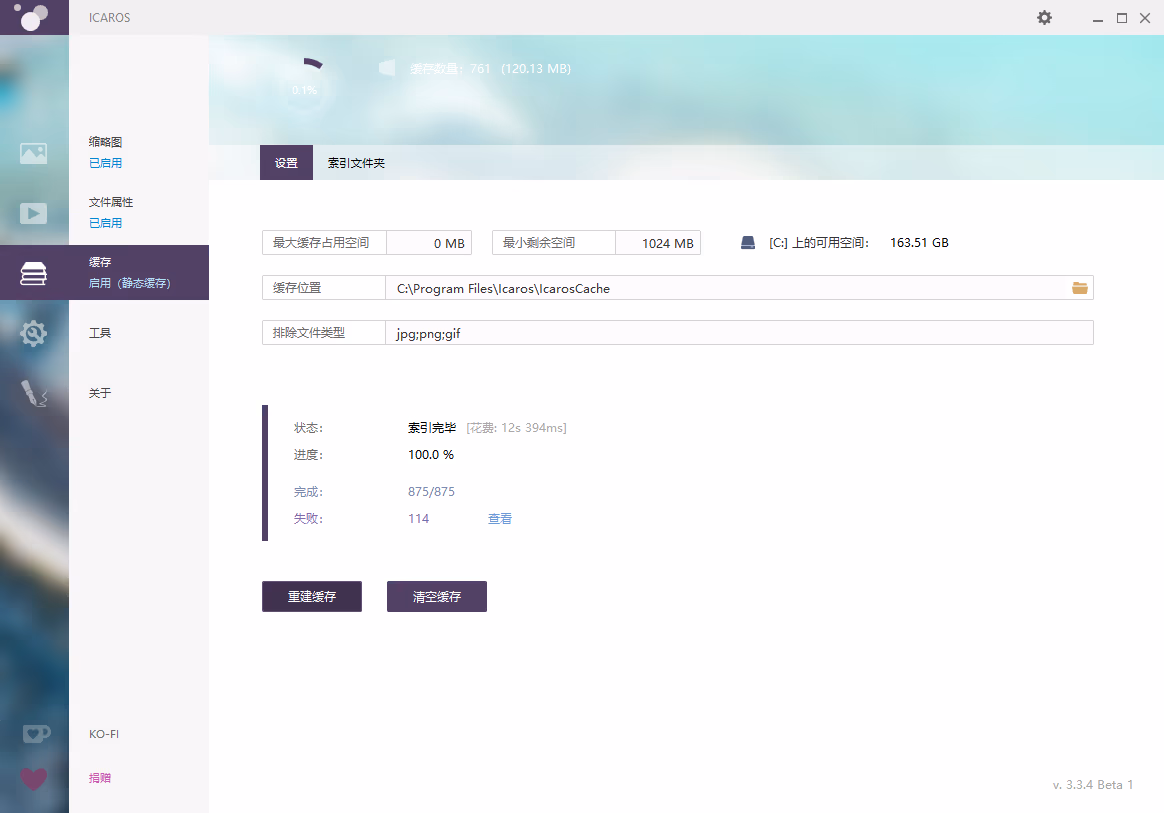Viewport: 1164px width, 813px height.
Task: Click the Icaros logo at top-left
Action: pos(33,17)
